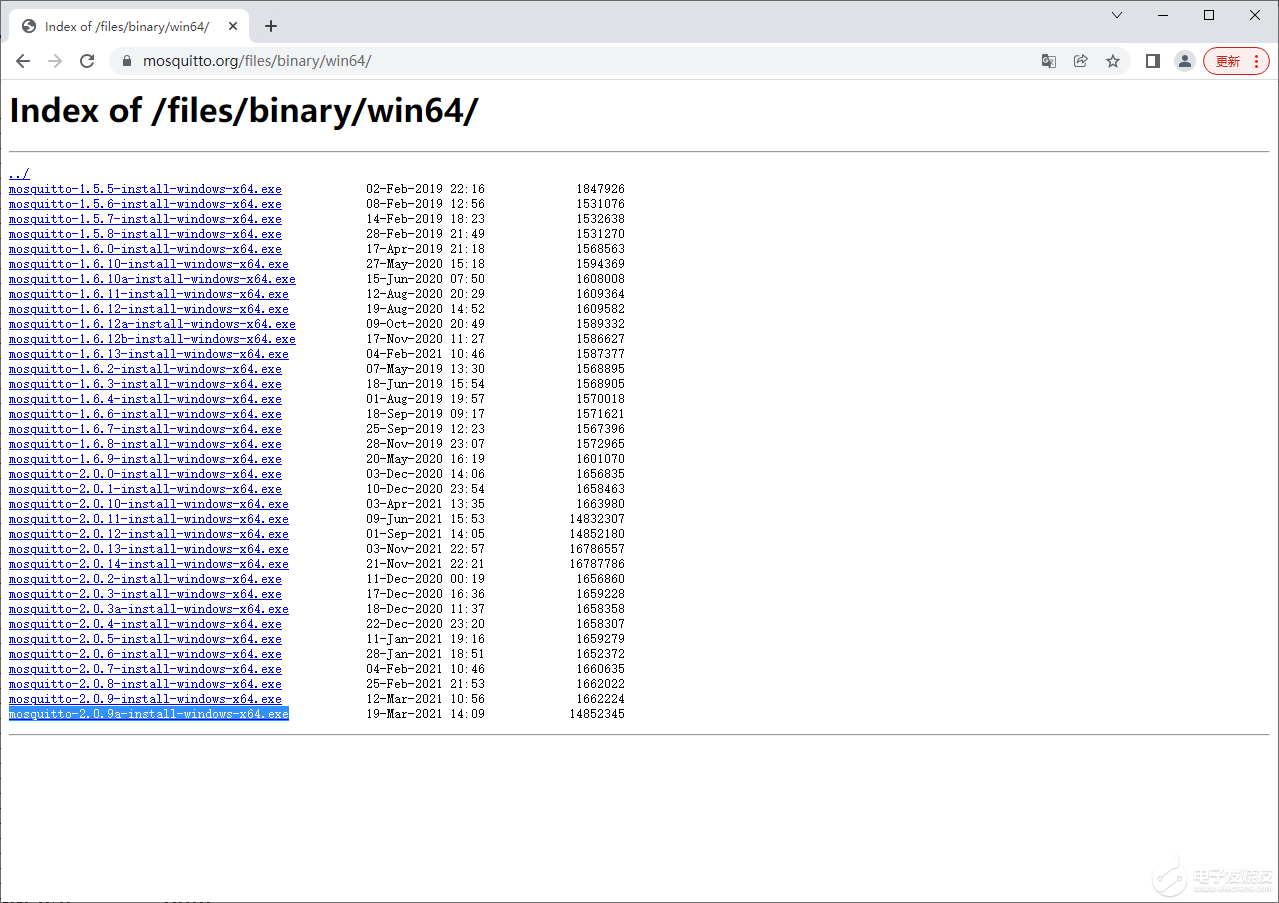Click the share page icon
The height and width of the screenshot is (903, 1279).
pos(1080,61)
